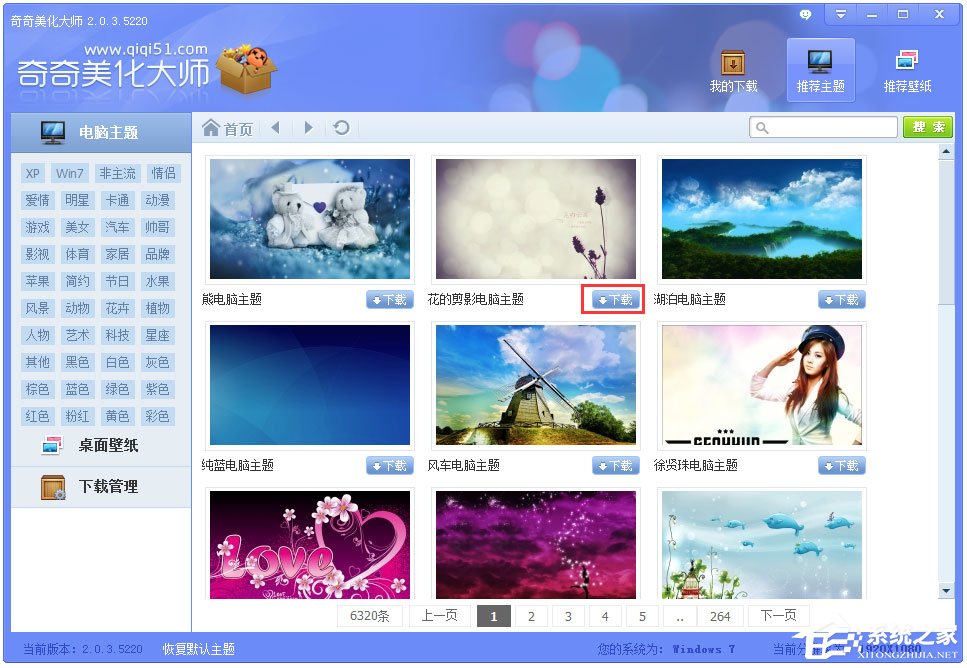Image resolution: width=967 pixels, height=668 pixels.
Task: Download the 花的剪影电脑主题 theme
Action: point(615,300)
